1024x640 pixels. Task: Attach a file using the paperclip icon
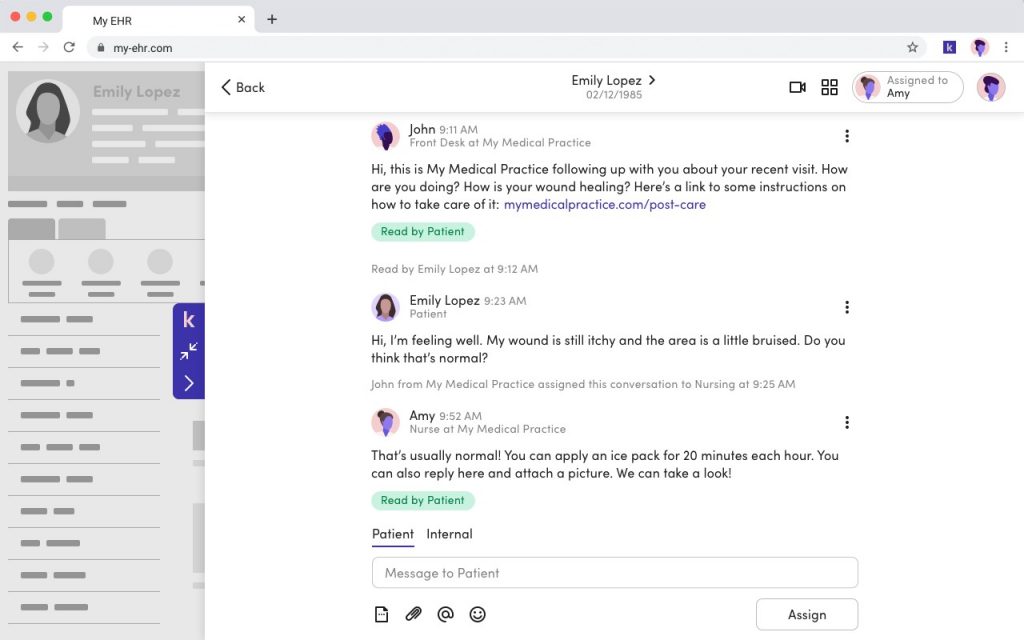[x=413, y=614]
